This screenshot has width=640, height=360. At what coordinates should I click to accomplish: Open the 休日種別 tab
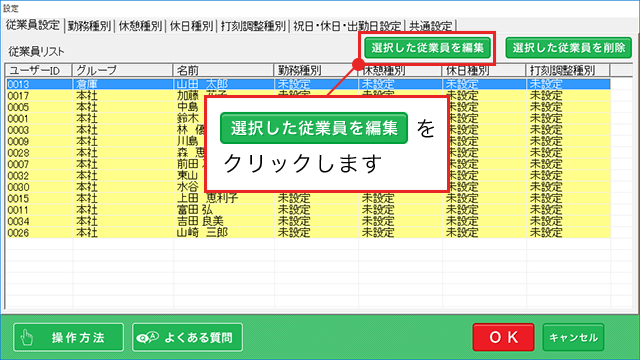click(191, 26)
